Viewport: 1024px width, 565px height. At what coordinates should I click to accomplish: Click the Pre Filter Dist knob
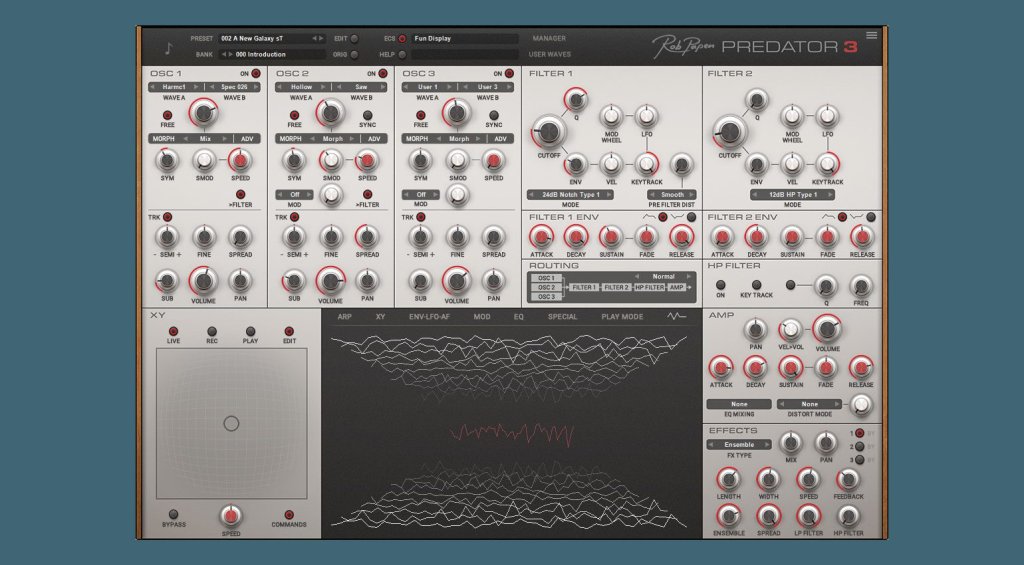click(x=681, y=164)
